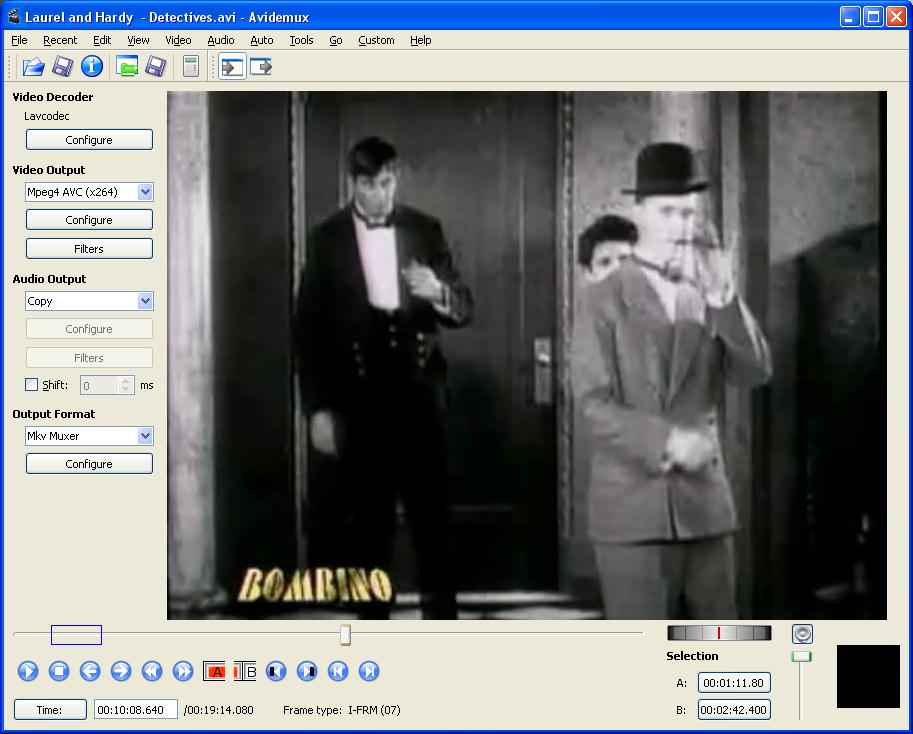913x734 pixels.
Task: Click the Time: button
Action: pos(49,710)
